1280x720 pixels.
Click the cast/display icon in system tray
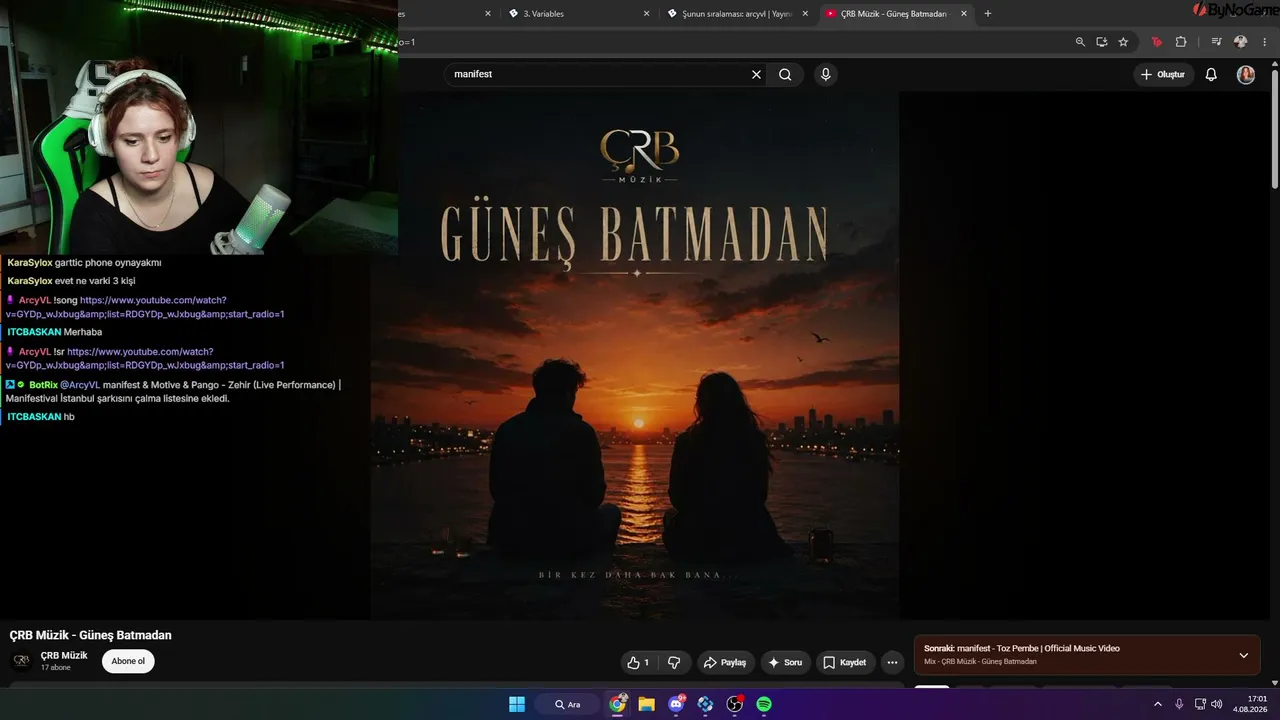coord(1200,704)
